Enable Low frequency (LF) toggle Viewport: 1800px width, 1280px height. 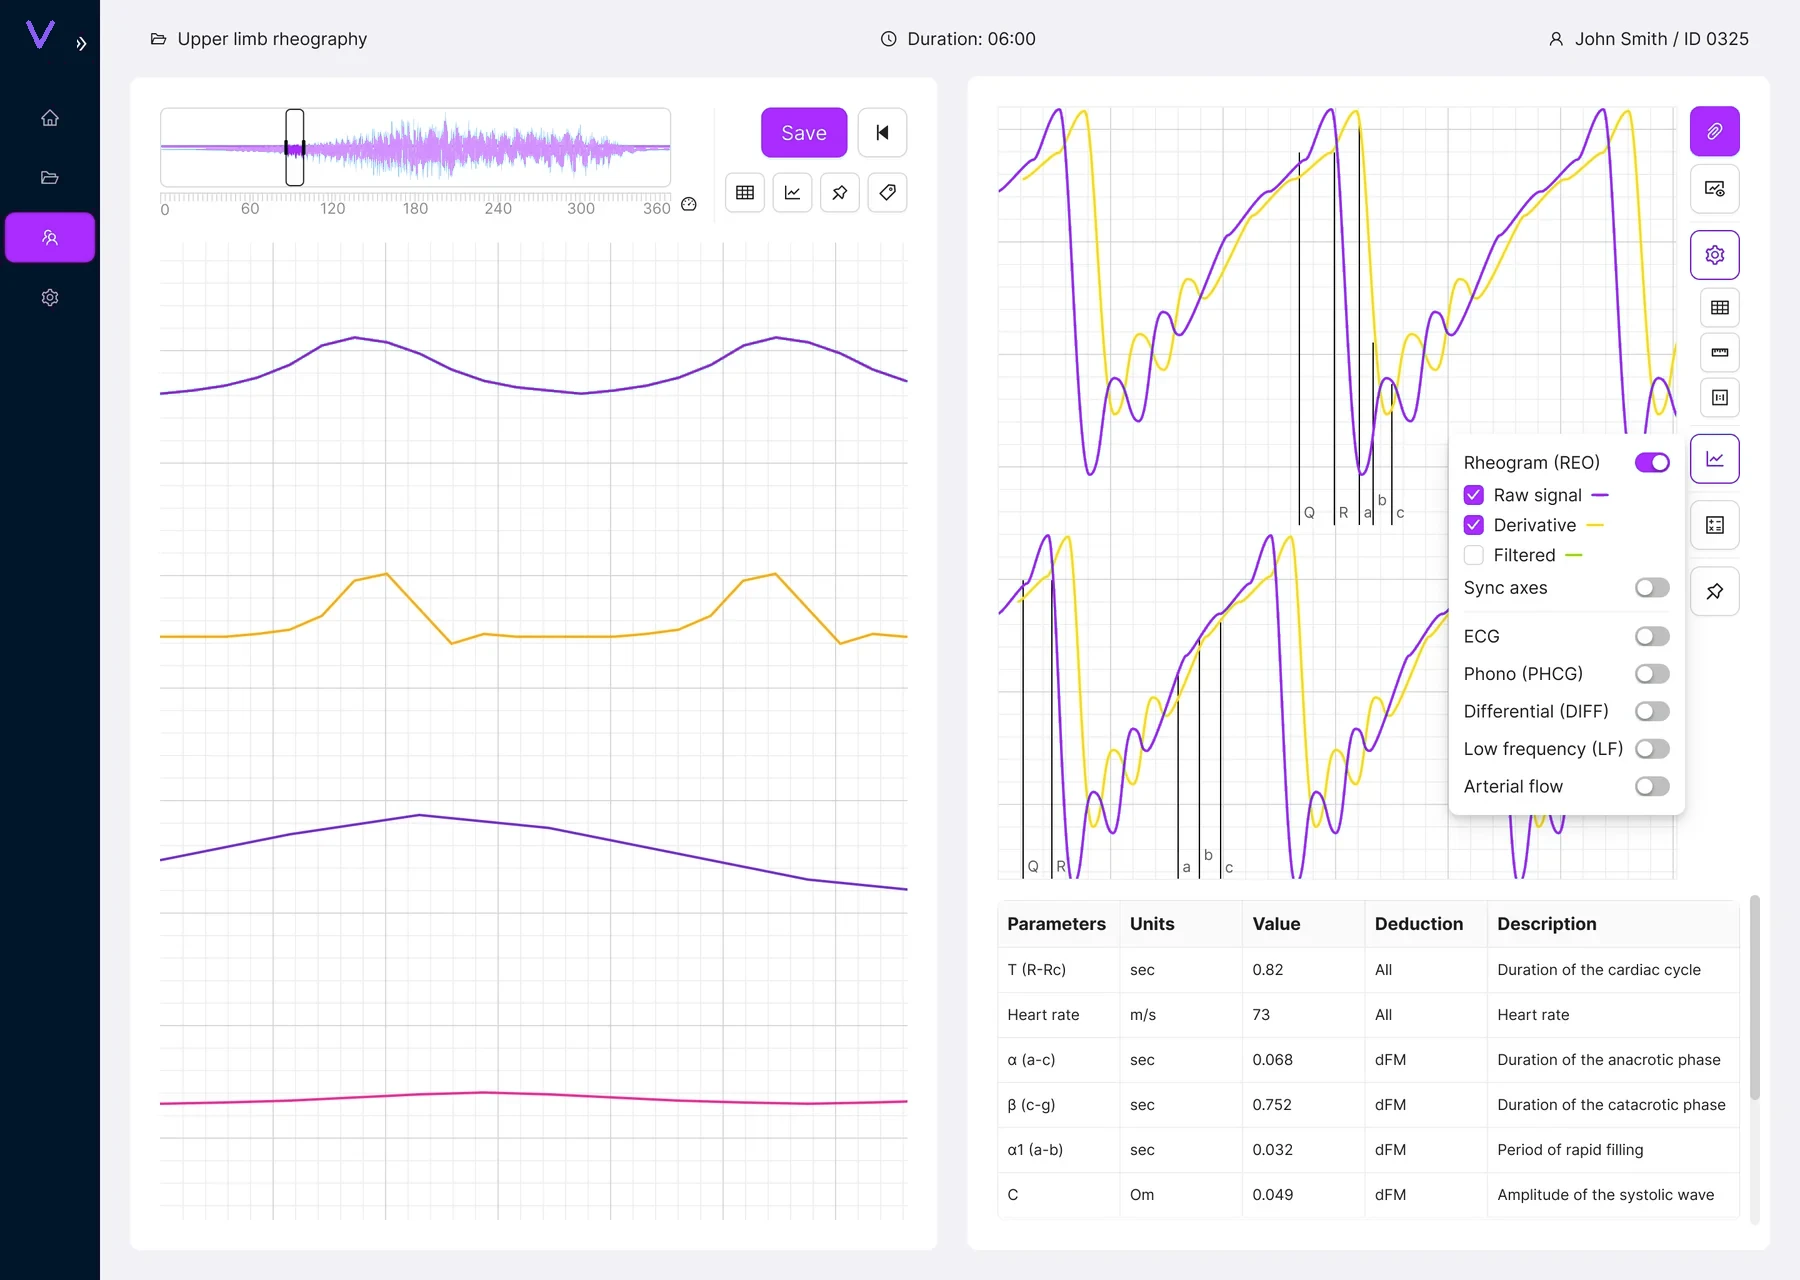(x=1652, y=749)
